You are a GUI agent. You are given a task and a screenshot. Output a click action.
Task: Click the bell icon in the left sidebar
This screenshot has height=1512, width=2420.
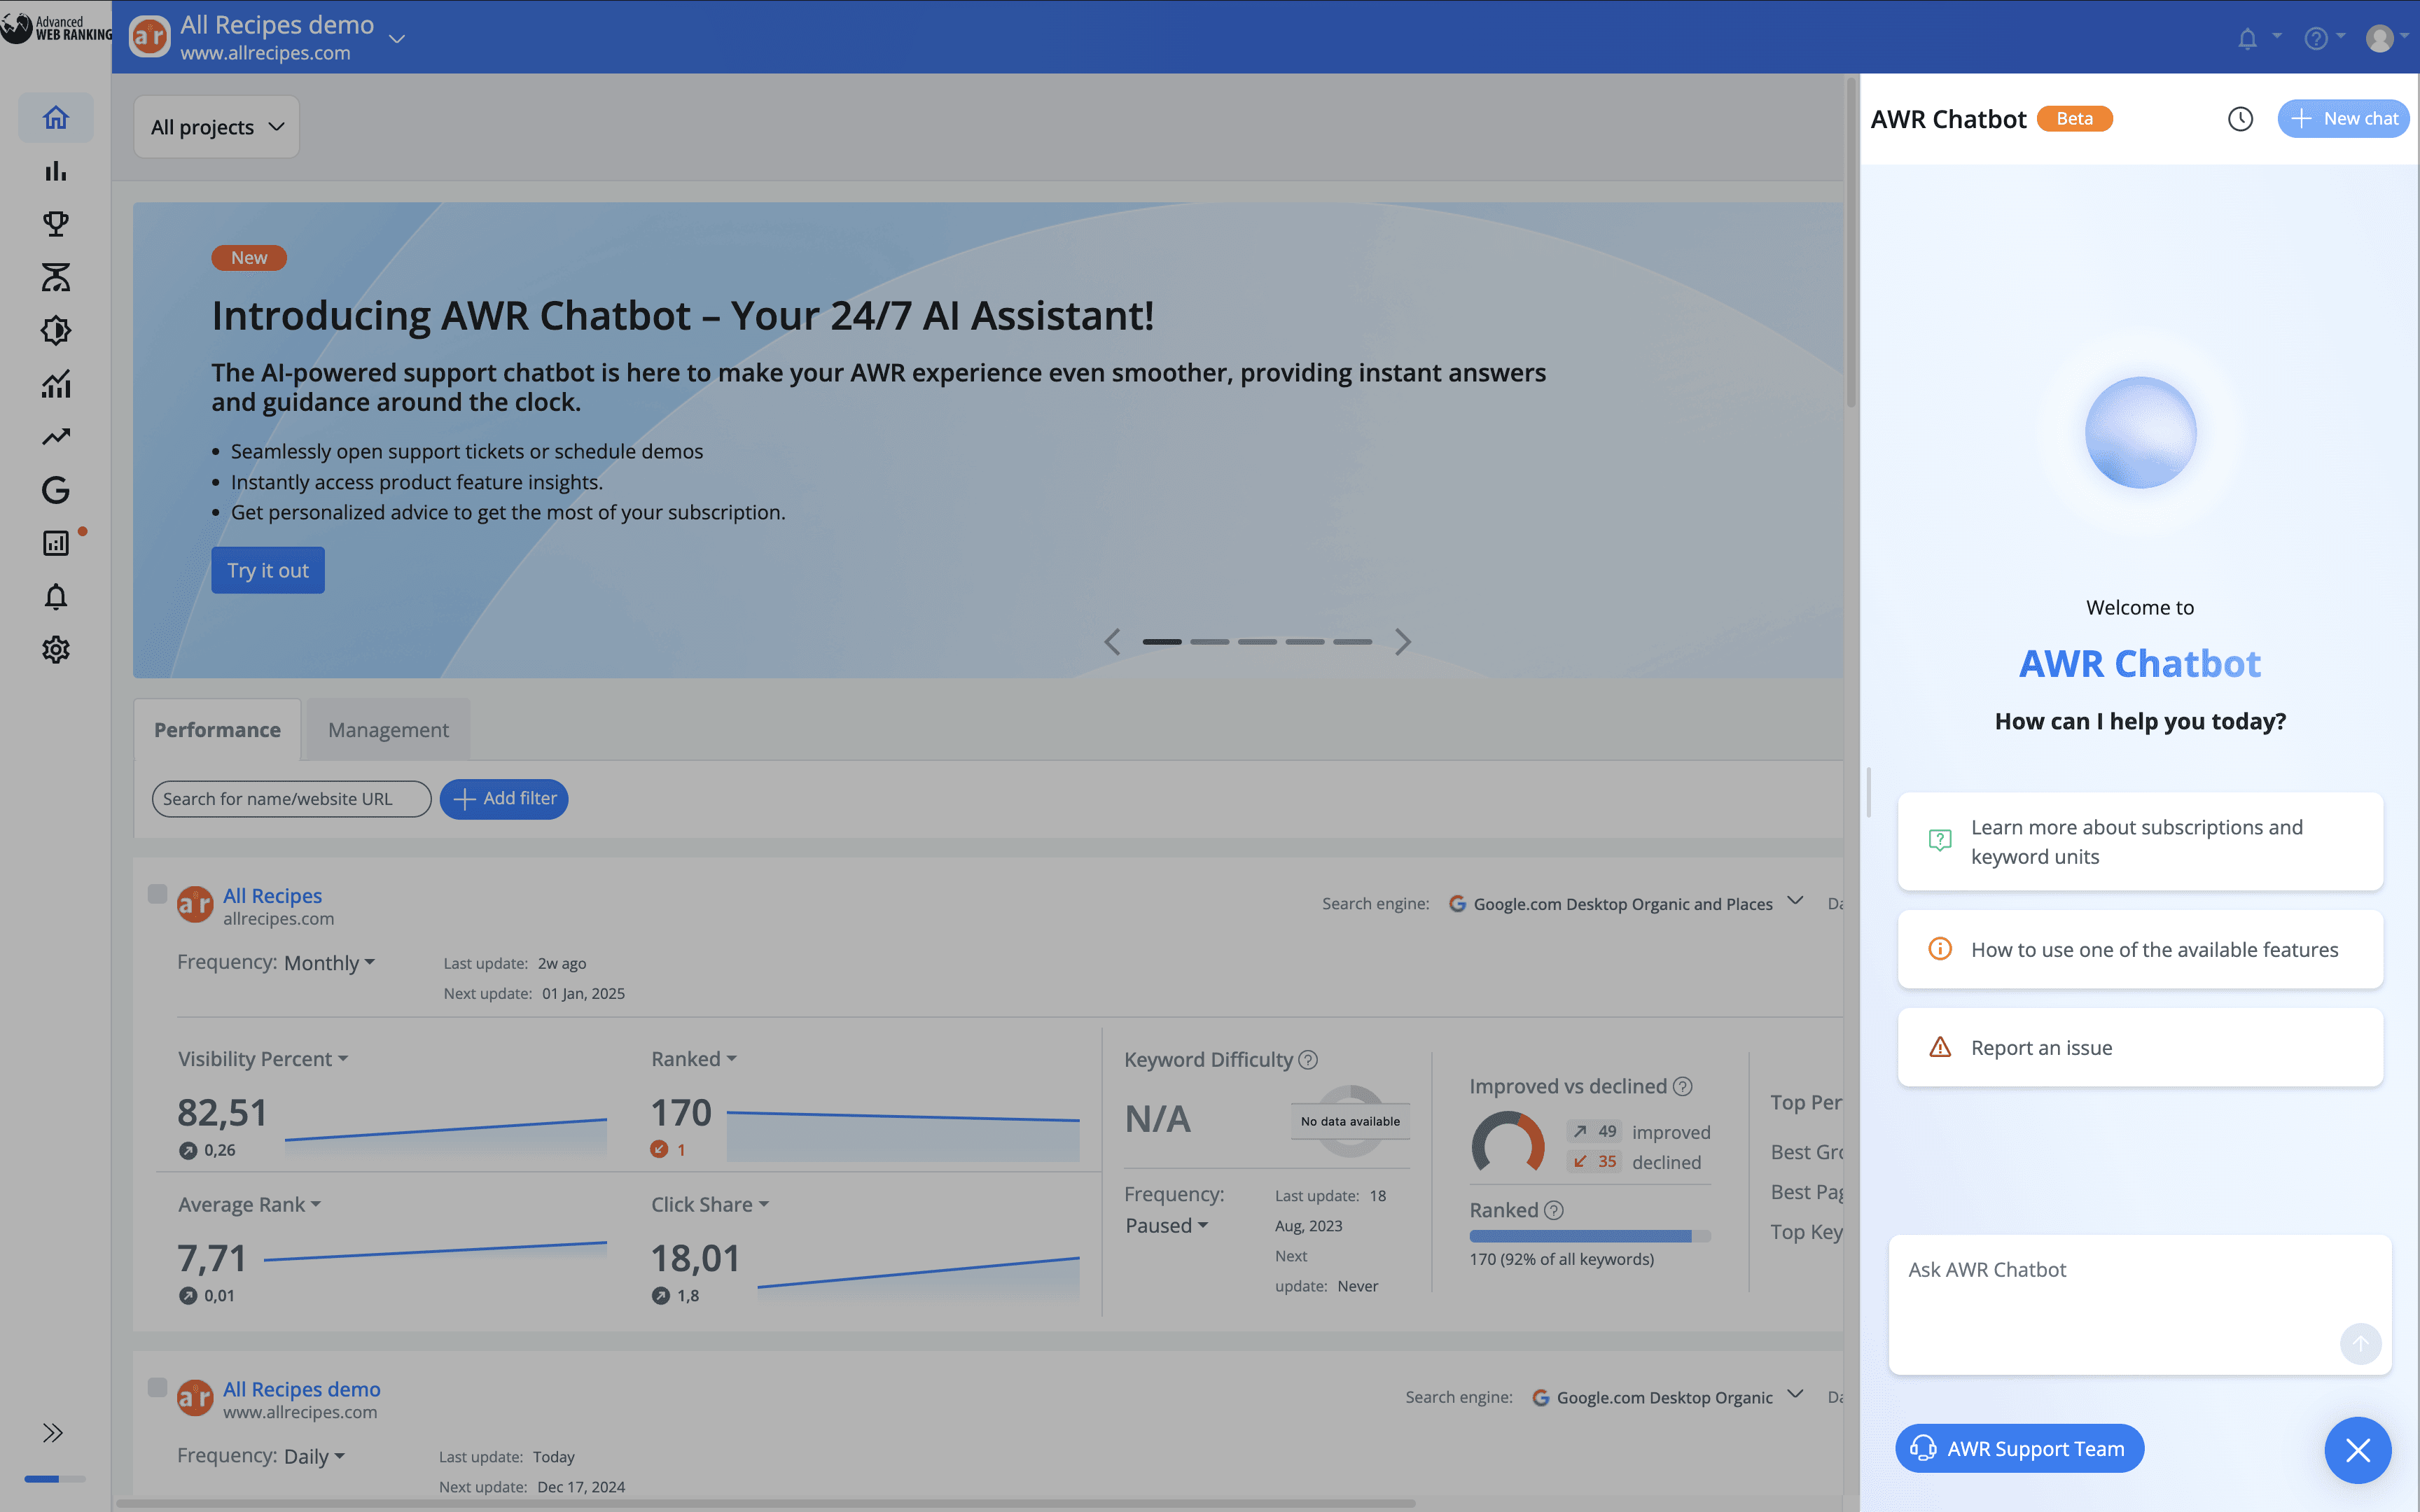pyautogui.click(x=56, y=597)
